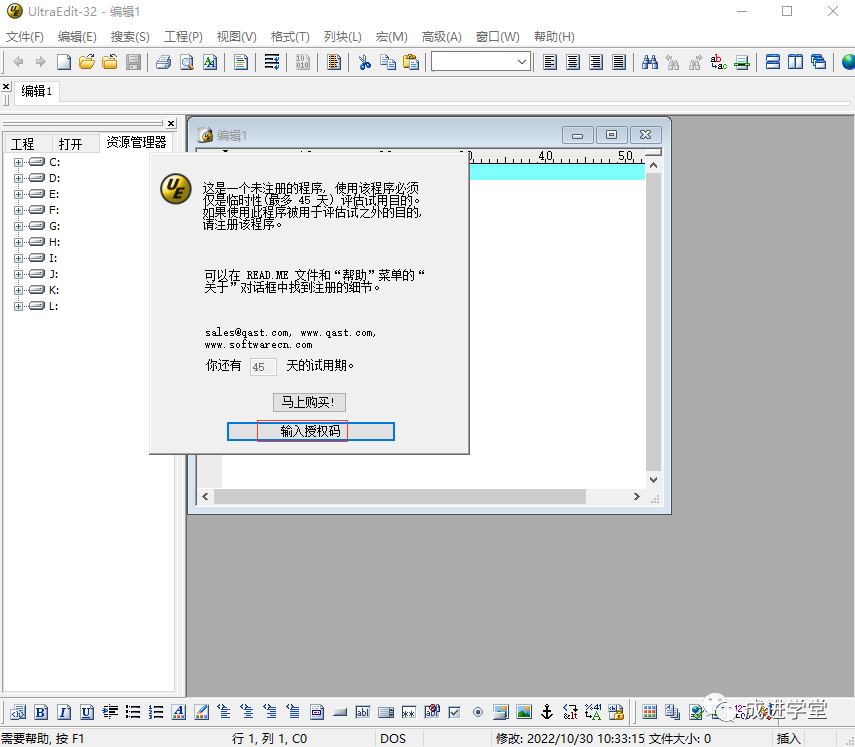The height and width of the screenshot is (747, 855).
Task: Open the 宏(M) menu
Action: (392, 37)
